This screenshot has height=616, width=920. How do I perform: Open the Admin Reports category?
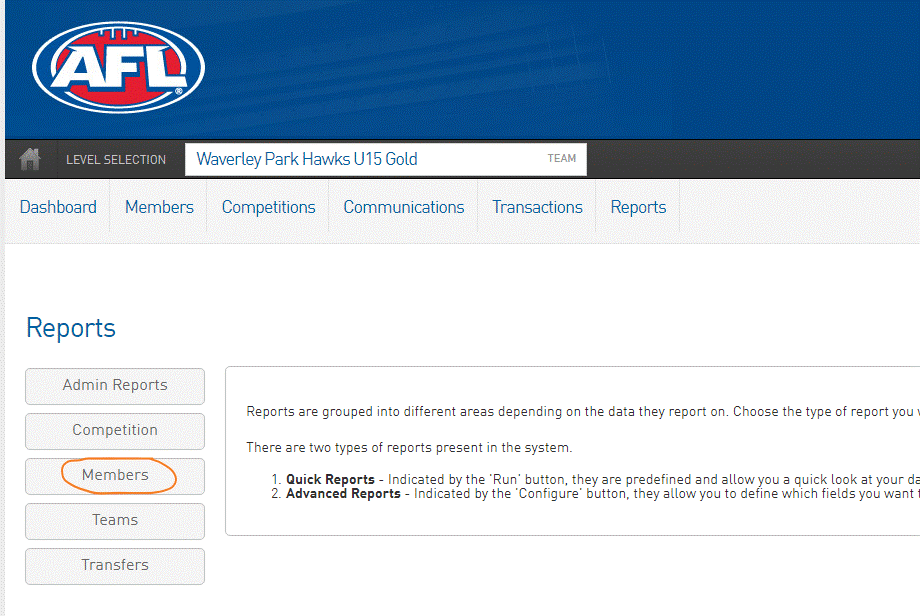[115, 385]
